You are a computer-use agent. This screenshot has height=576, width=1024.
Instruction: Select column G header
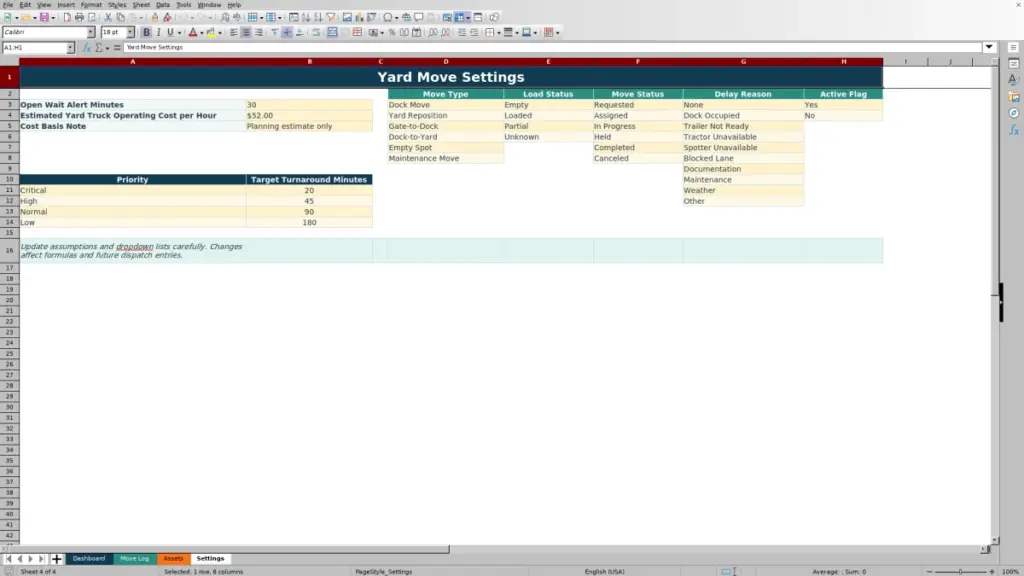[x=743, y=61]
